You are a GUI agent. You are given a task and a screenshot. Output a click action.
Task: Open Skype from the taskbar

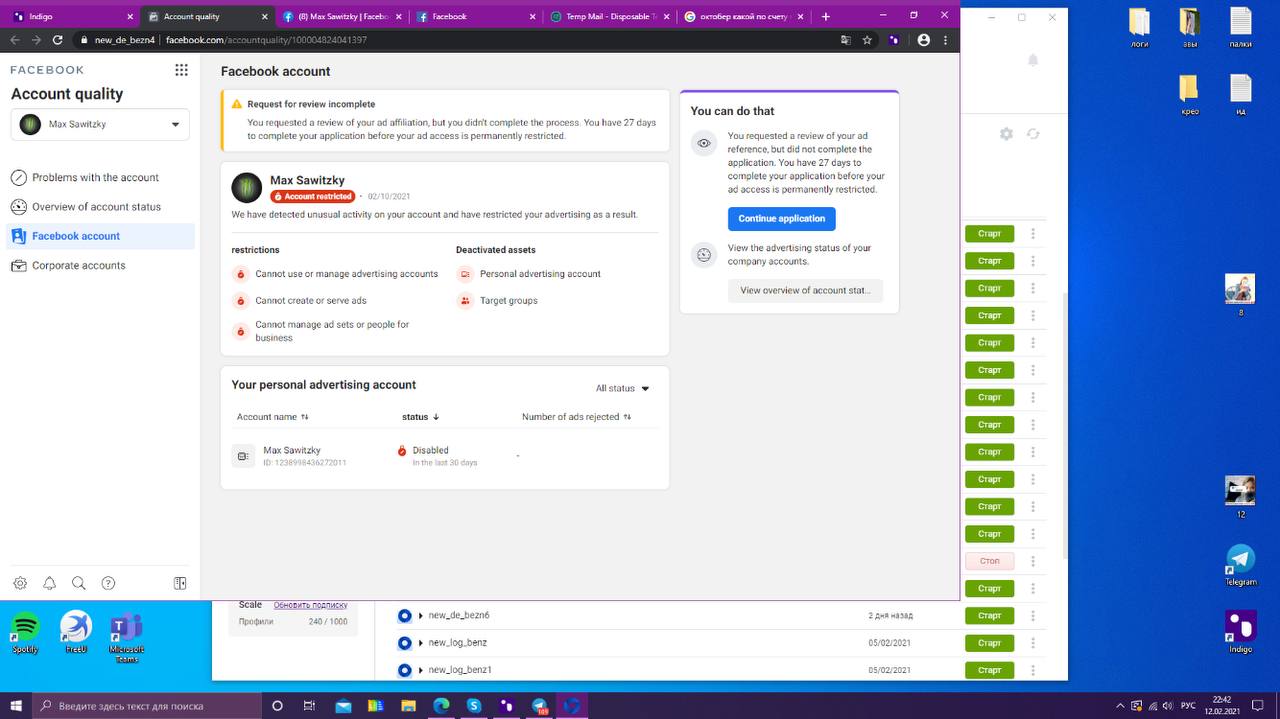(x=474, y=706)
